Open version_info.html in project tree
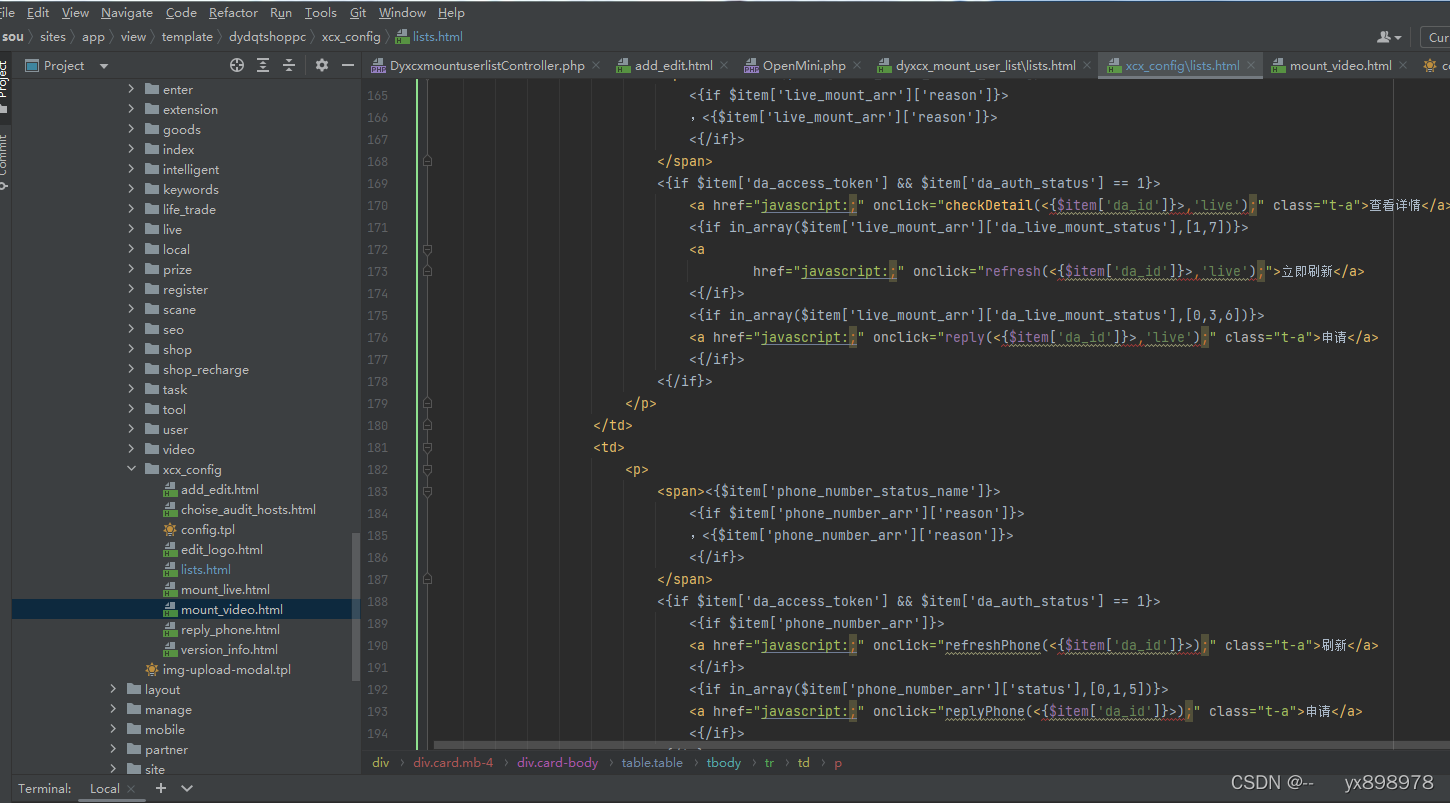This screenshot has width=1450, height=803. (x=229, y=649)
